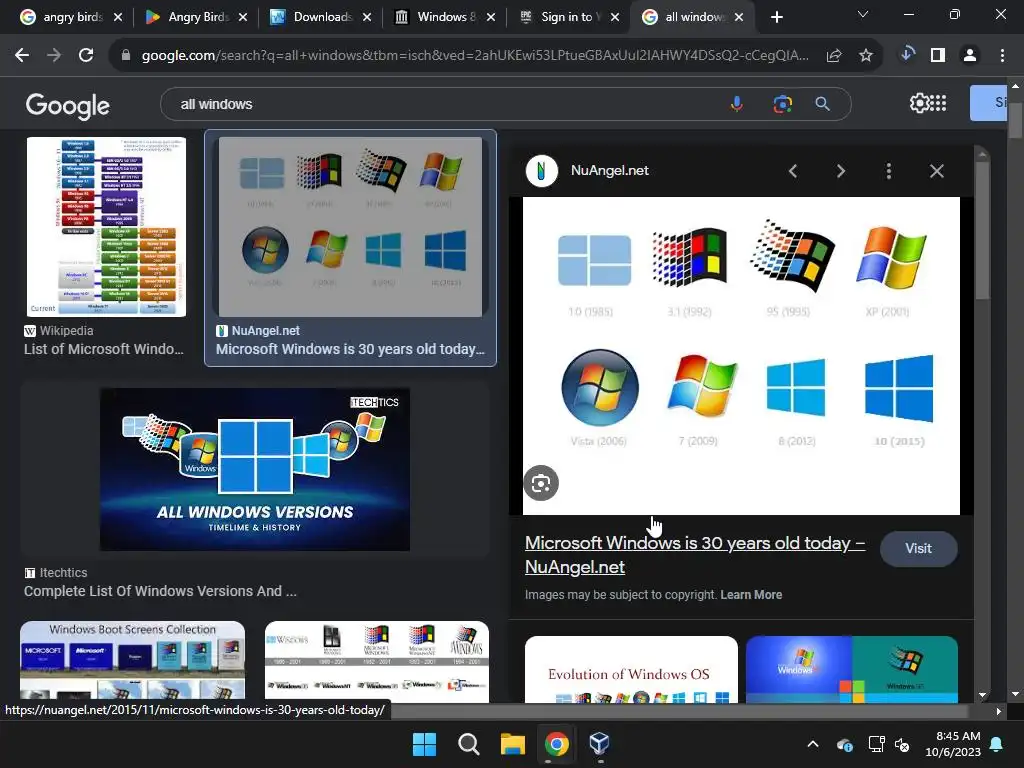This screenshot has width=1024, height=768.
Task: Open the Chrome profile menu
Action: click(x=970, y=56)
